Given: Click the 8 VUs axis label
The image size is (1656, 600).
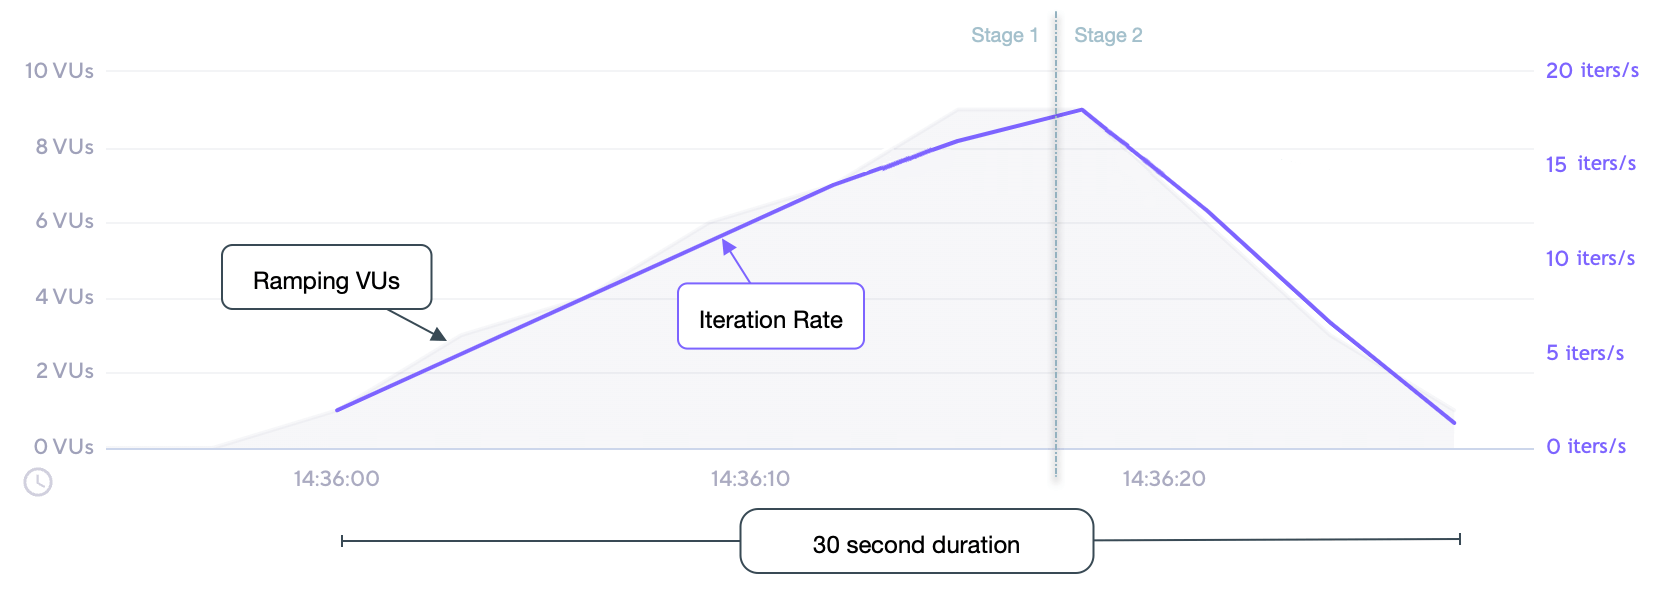Looking at the screenshot, I should click(64, 147).
